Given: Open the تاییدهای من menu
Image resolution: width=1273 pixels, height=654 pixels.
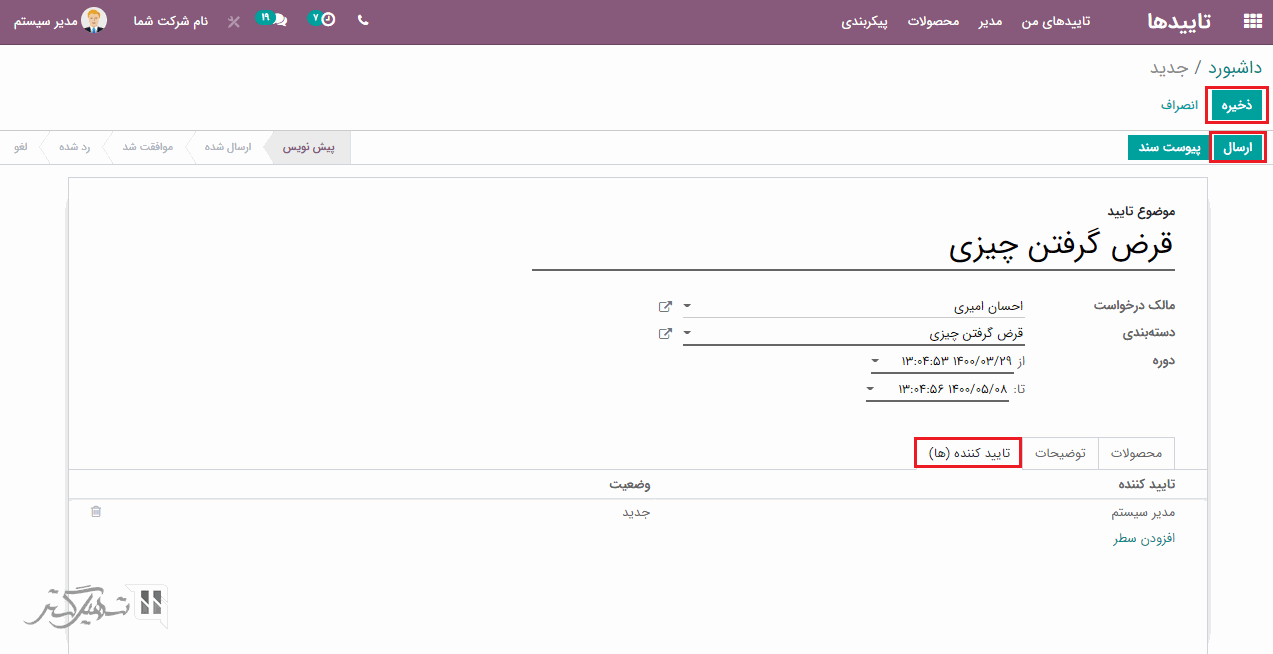Looking at the screenshot, I should click(x=1055, y=21).
